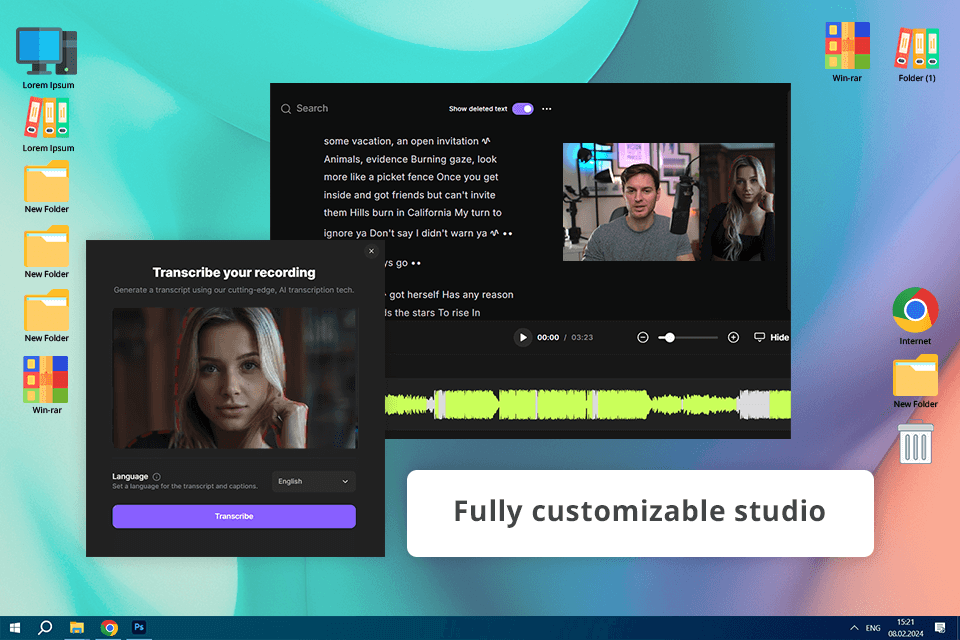Select the Win-rar icon on left side
This screenshot has width=960, height=640.
click(47, 385)
